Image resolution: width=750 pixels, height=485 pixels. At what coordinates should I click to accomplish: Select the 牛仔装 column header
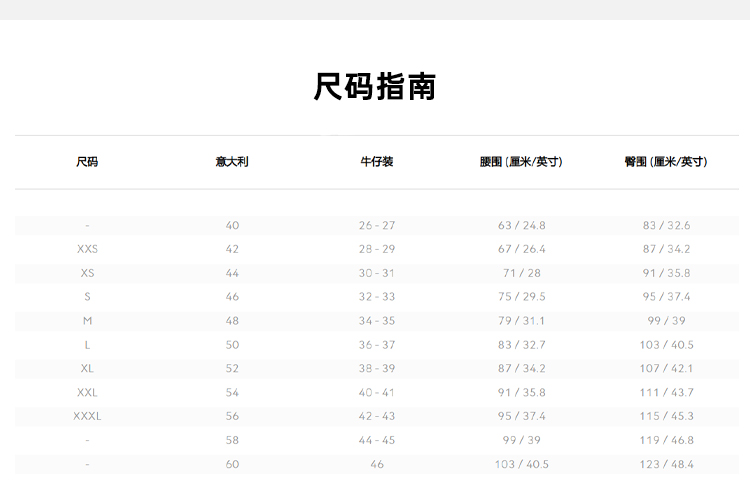coord(377,162)
